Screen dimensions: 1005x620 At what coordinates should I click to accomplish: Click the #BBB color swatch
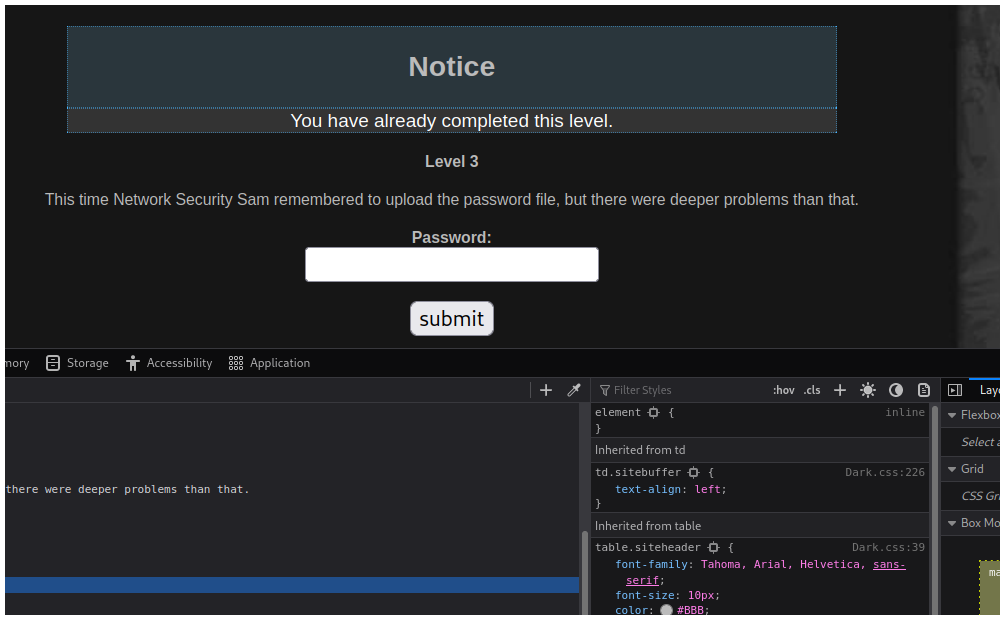click(x=667, y=610)
